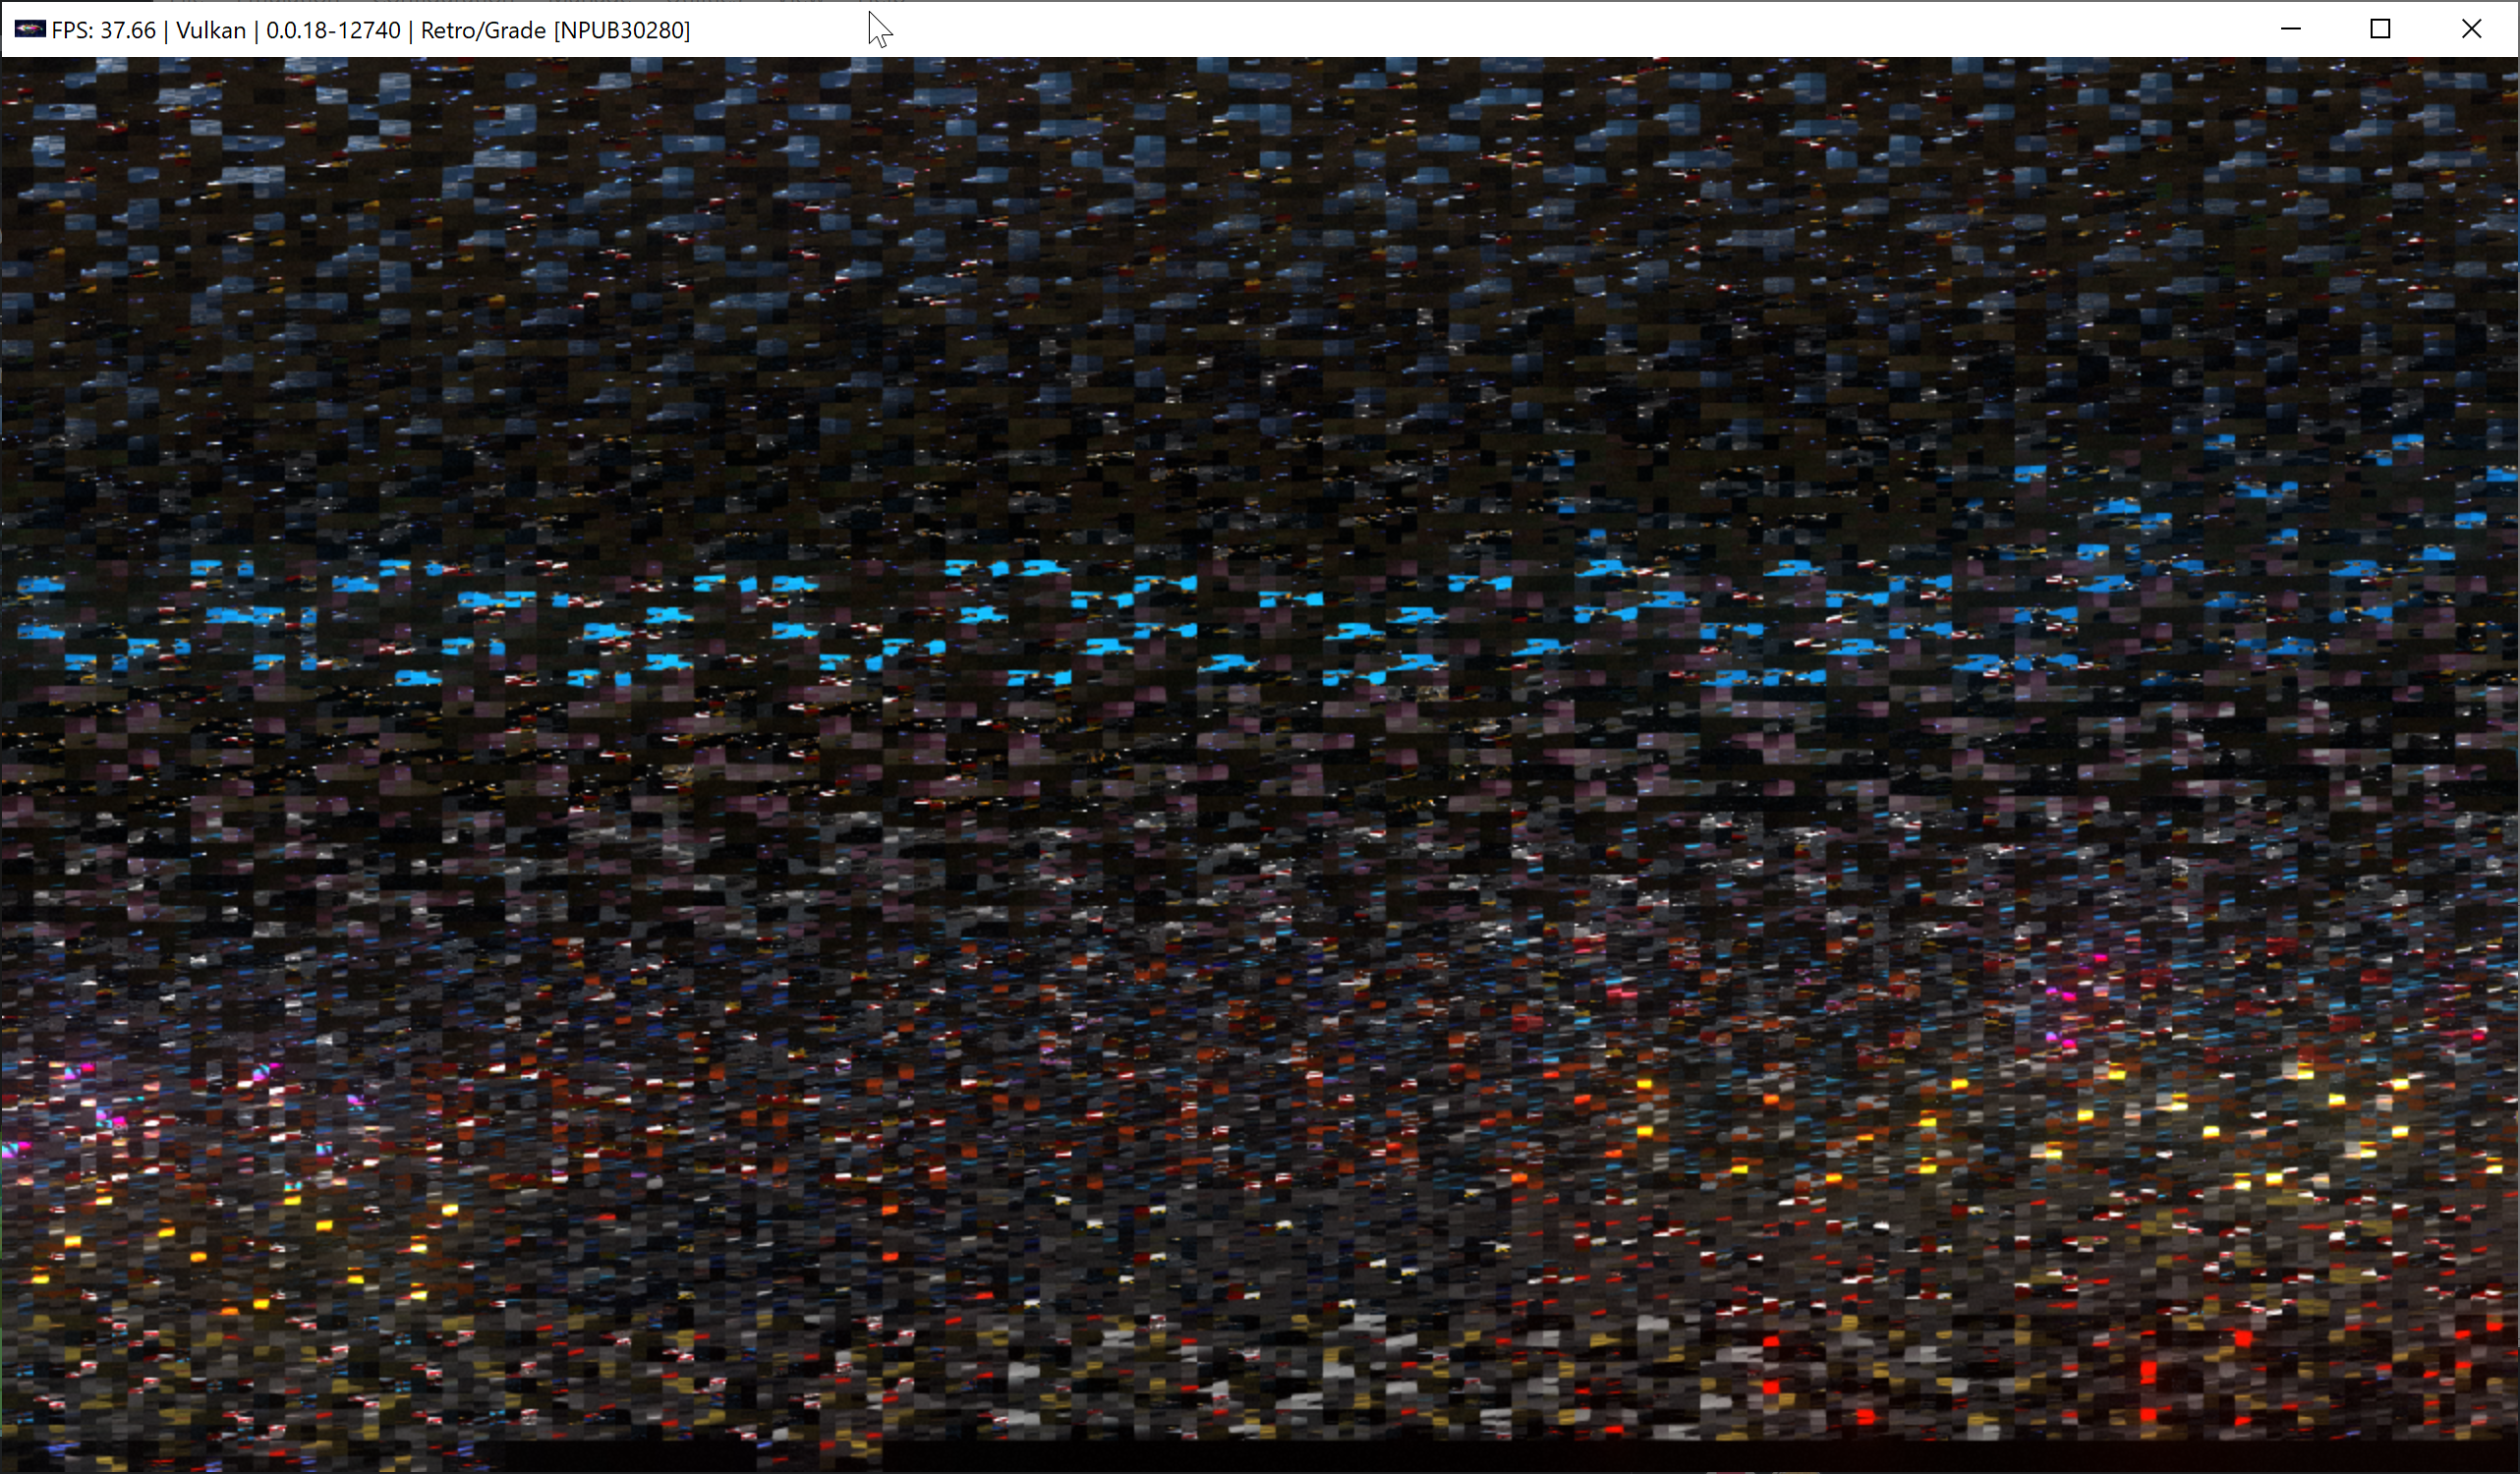Viewport: 2520px width, 1474px height.
Task: Click the Vulkan renderer label in title
Action: point(210,30)
